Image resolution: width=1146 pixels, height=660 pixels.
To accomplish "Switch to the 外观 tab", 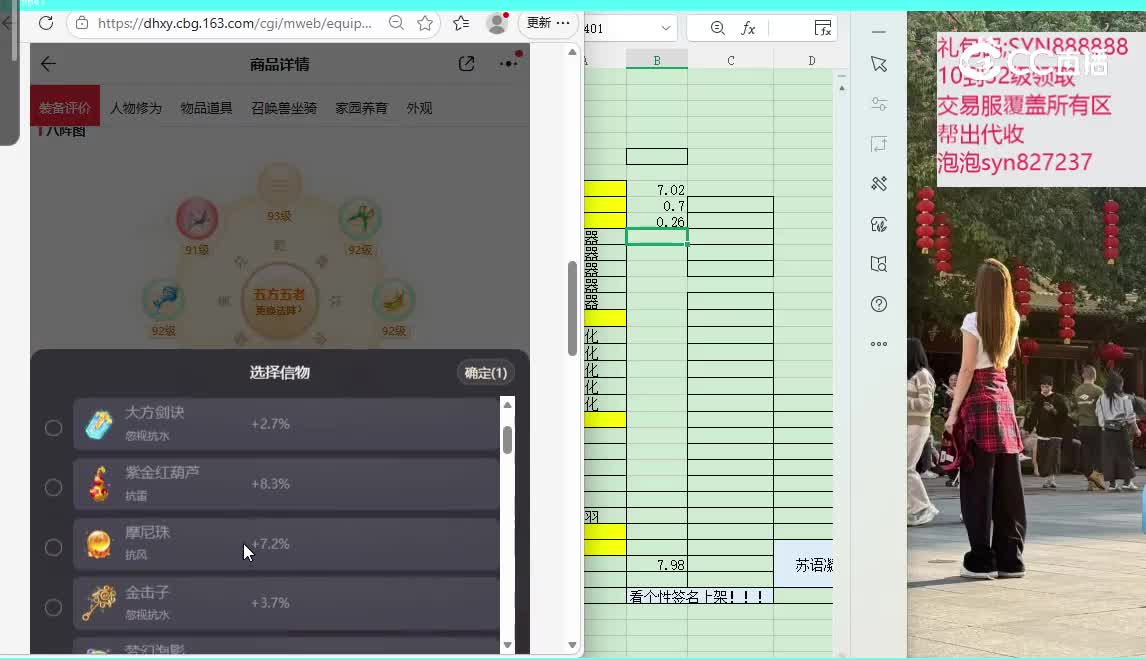I will 420,108.
